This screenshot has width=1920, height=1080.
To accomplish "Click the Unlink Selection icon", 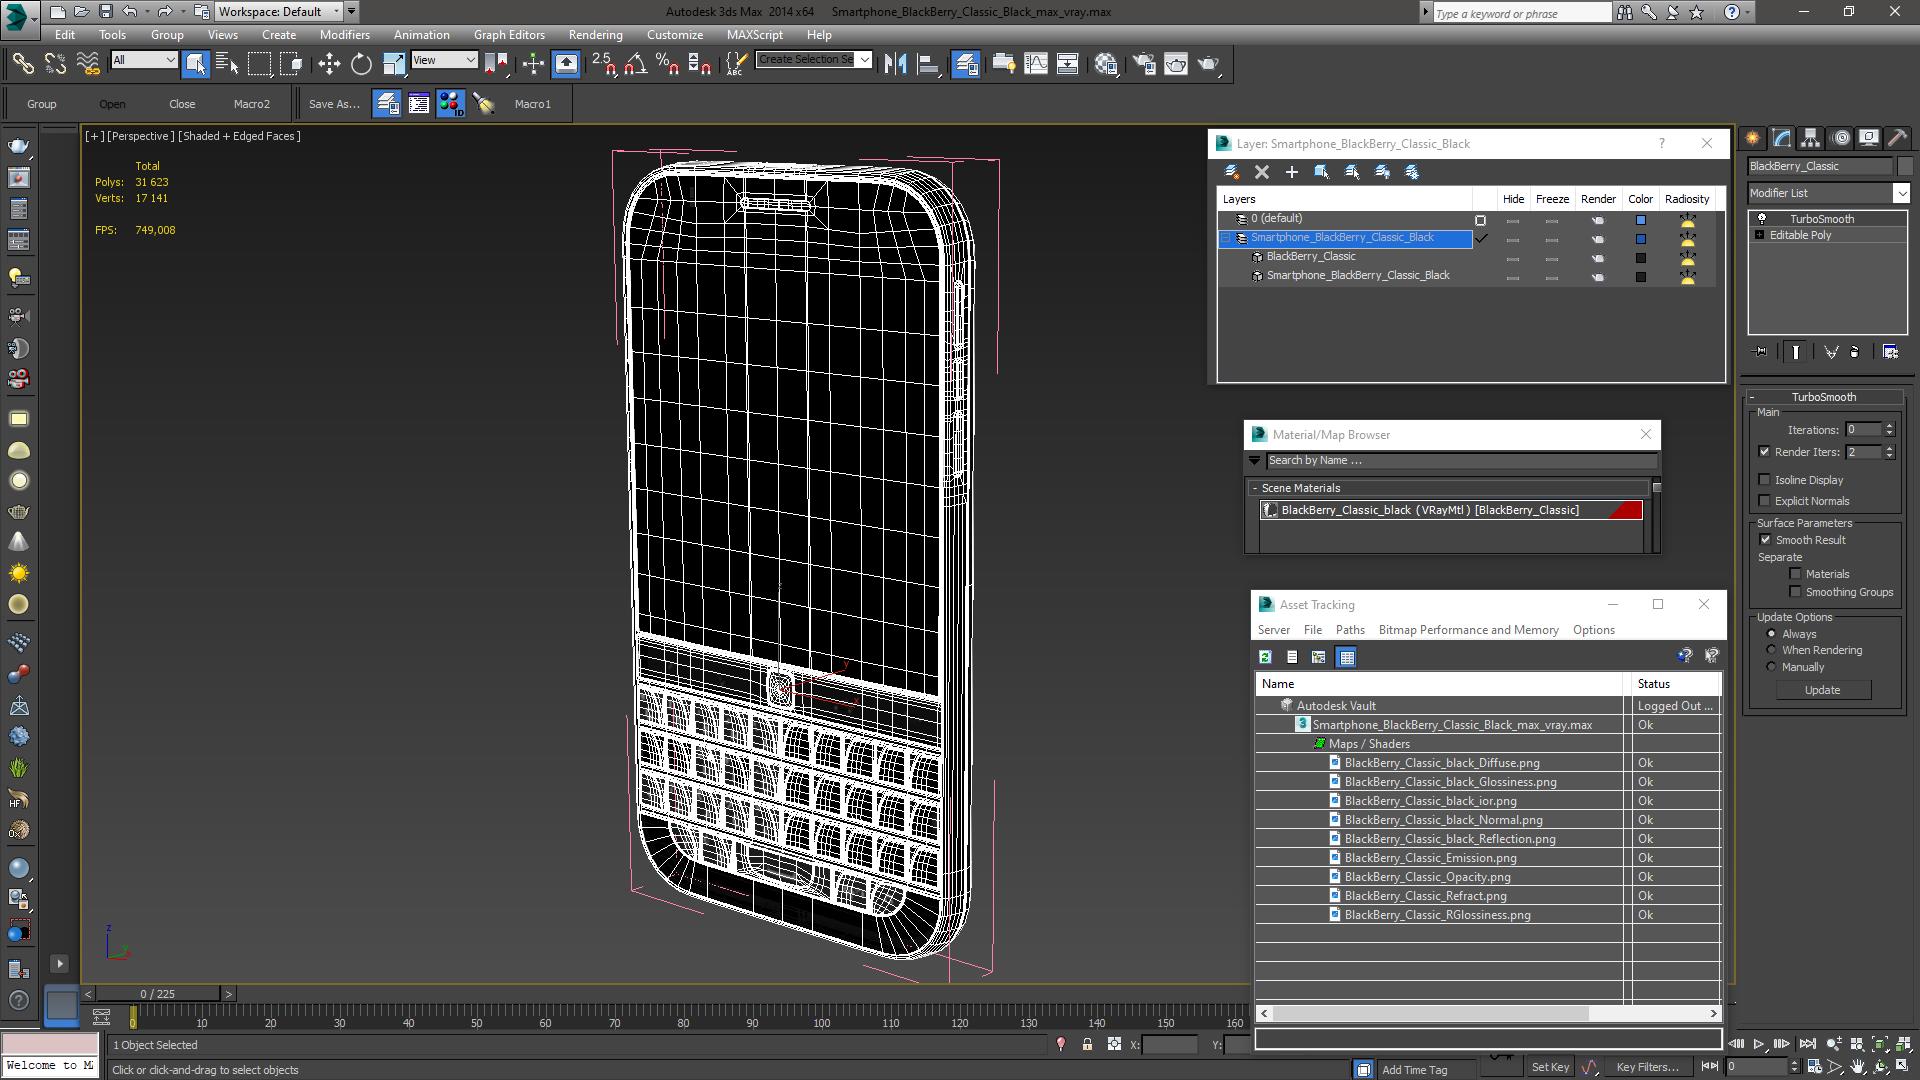I will [55, 64].
